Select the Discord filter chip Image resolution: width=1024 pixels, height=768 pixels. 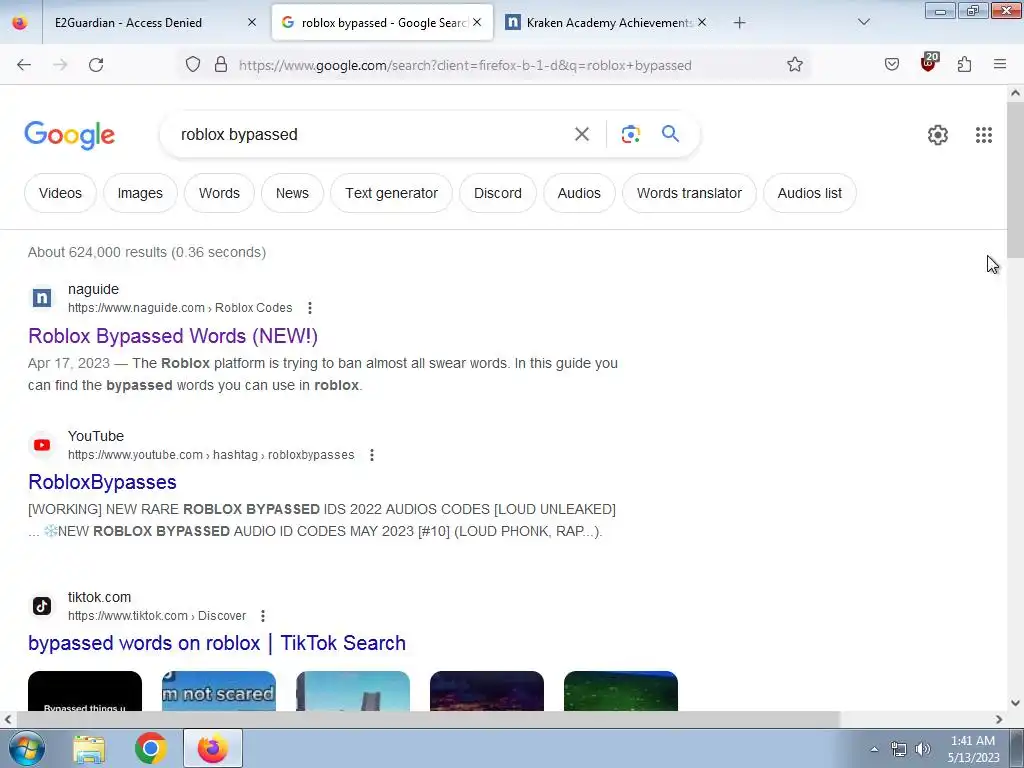(x=498, y=193)
